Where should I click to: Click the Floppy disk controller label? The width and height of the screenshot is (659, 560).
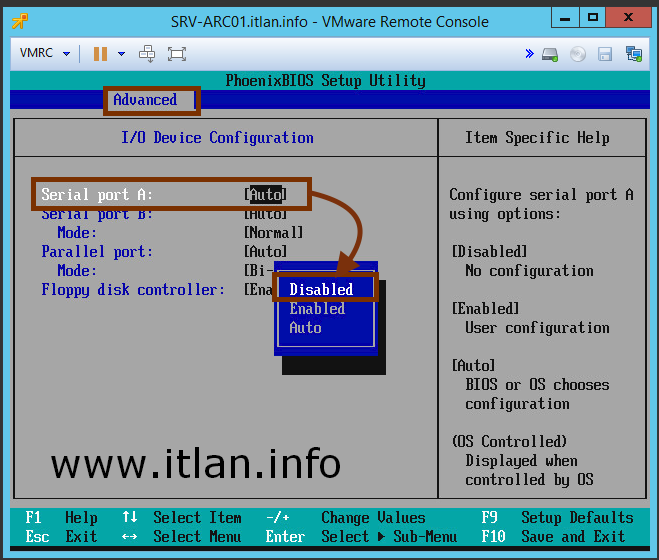133,290
